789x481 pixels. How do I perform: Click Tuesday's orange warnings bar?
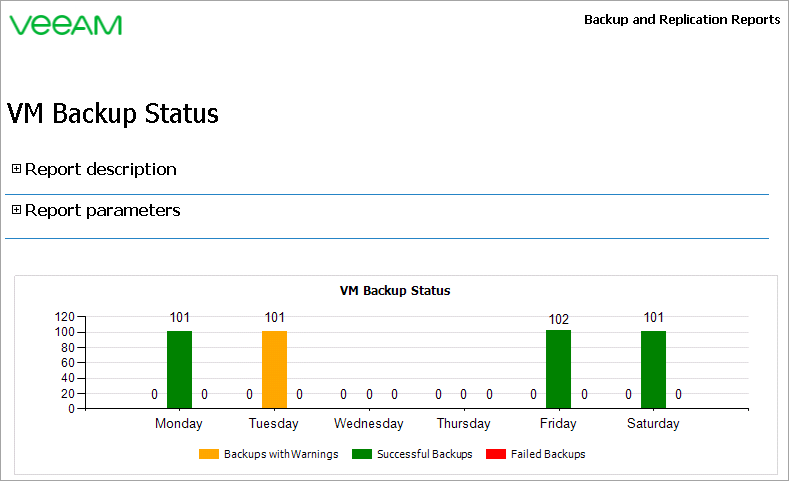tap(274, 369)
